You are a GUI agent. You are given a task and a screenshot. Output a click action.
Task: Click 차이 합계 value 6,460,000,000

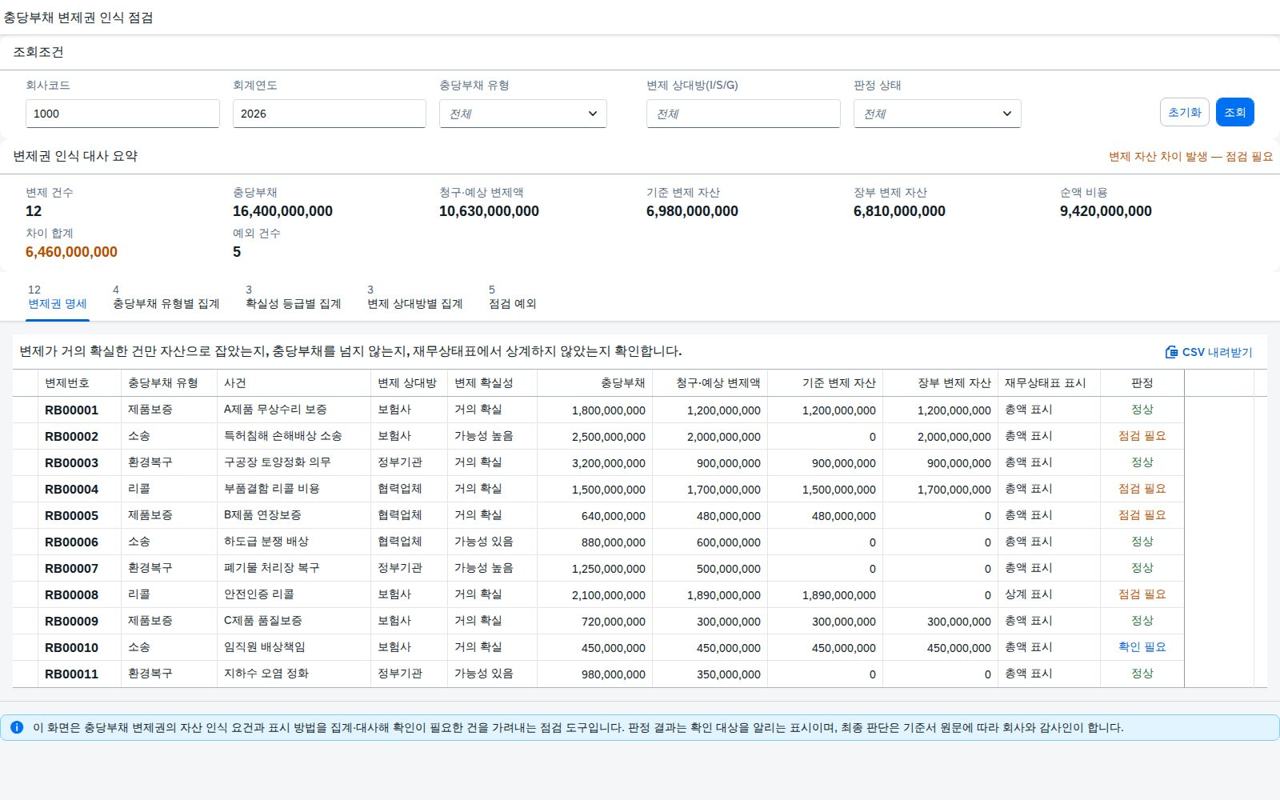pyautogui.click(x=71, y=252)
